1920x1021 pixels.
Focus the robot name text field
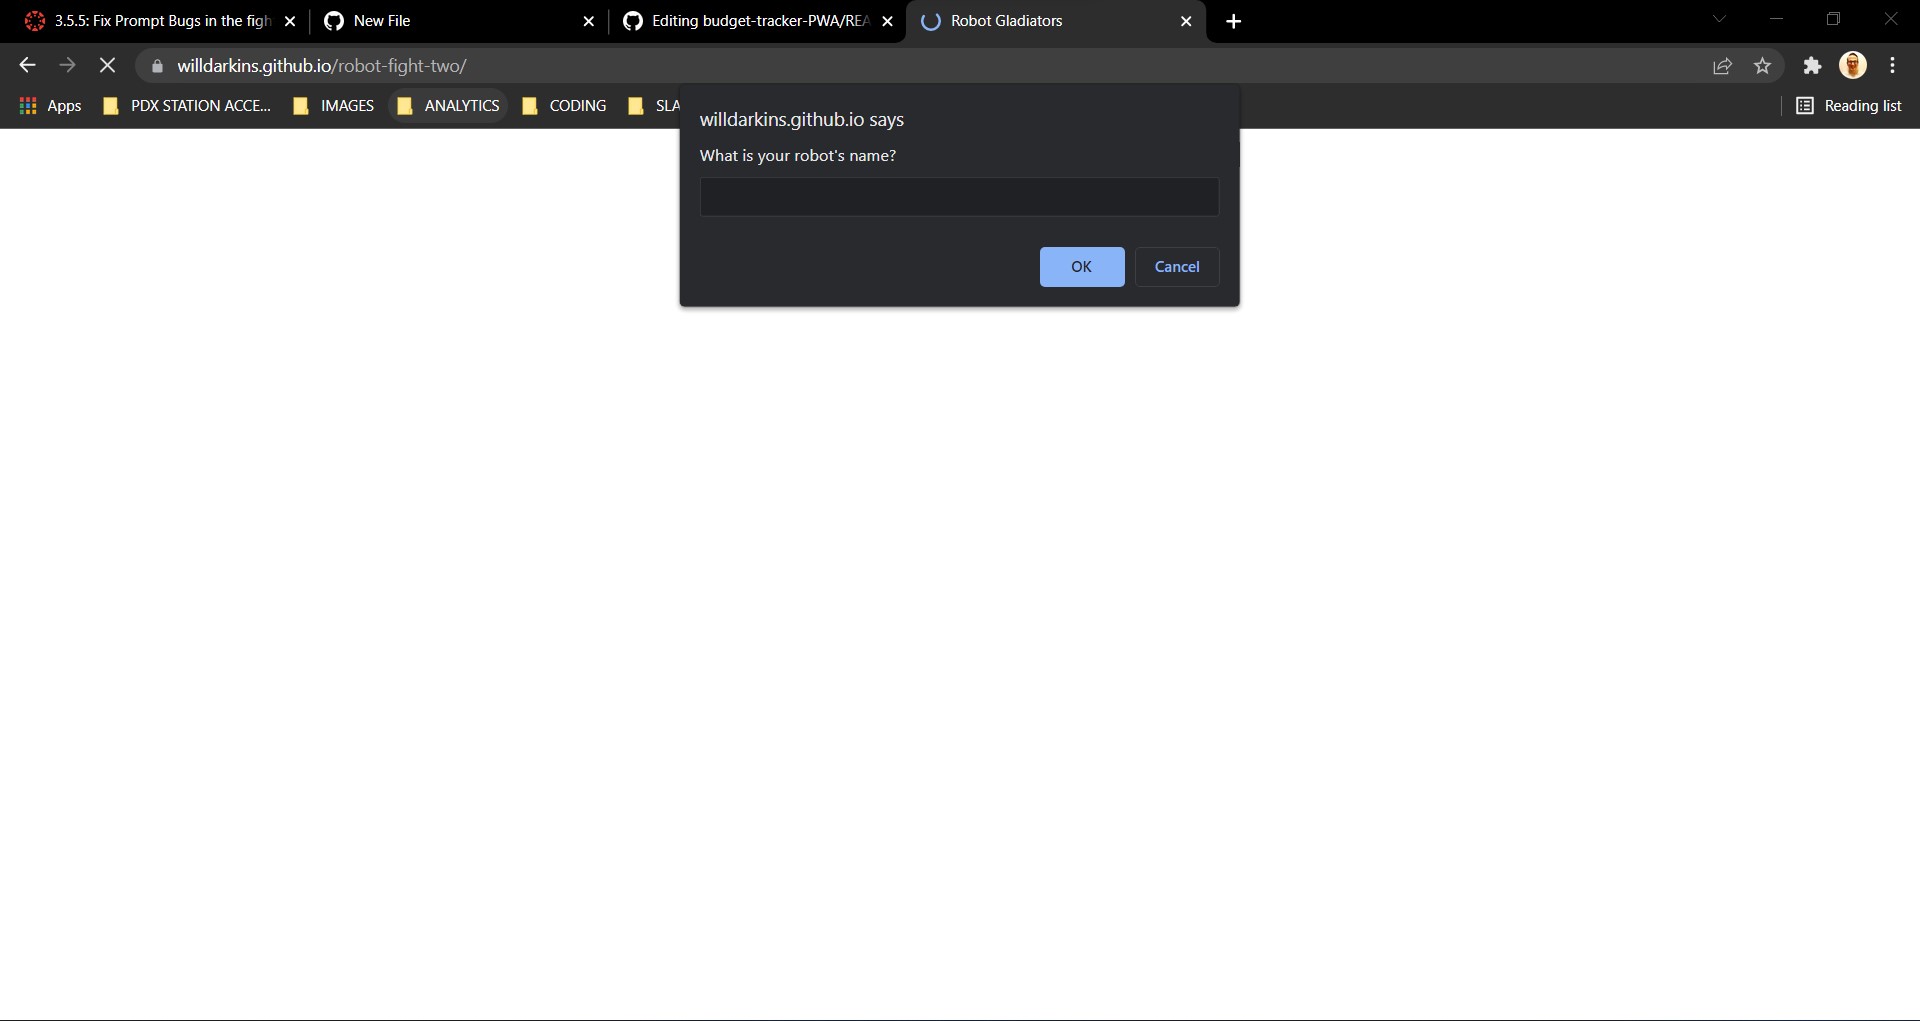point(959,197)
